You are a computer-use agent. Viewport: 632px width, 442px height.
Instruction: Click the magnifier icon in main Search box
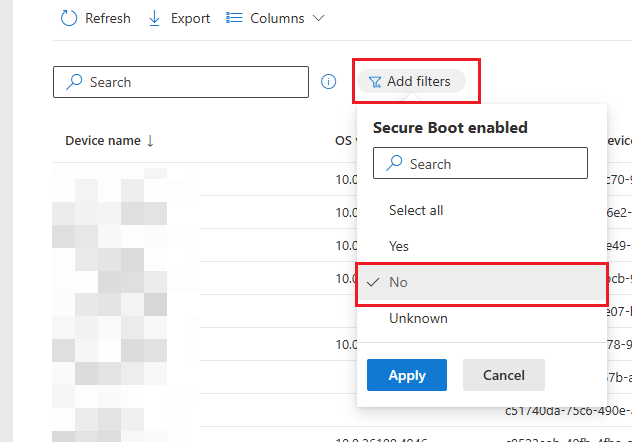pos(72,82)
